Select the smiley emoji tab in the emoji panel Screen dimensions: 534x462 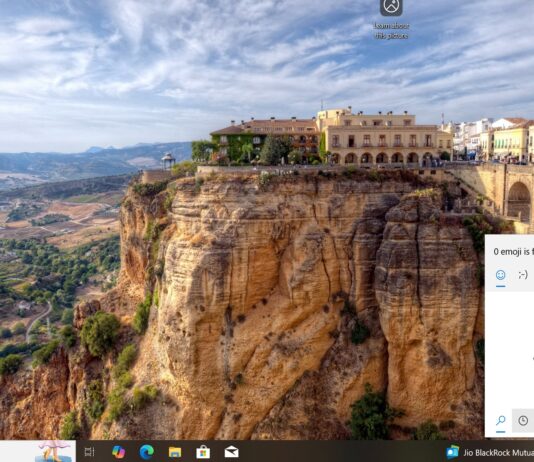coord(500,275)
